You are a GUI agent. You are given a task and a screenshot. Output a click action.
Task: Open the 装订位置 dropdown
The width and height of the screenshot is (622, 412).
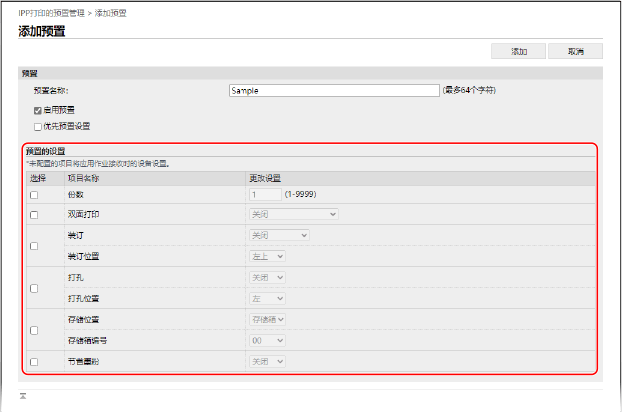click(268, 256)
